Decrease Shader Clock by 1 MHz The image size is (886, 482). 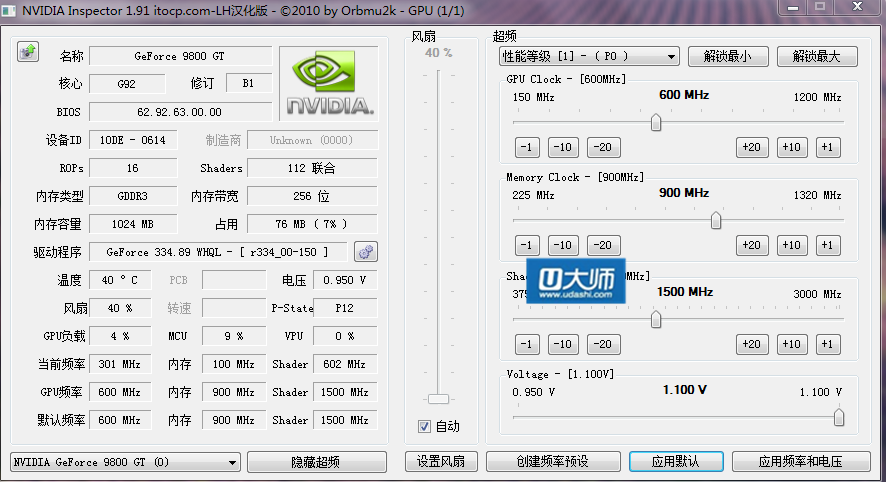[527, 344]
